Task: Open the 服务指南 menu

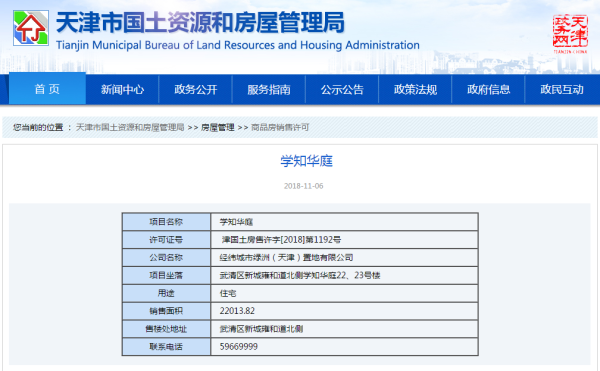Action: pyautogui.click(x=269, y=89)
